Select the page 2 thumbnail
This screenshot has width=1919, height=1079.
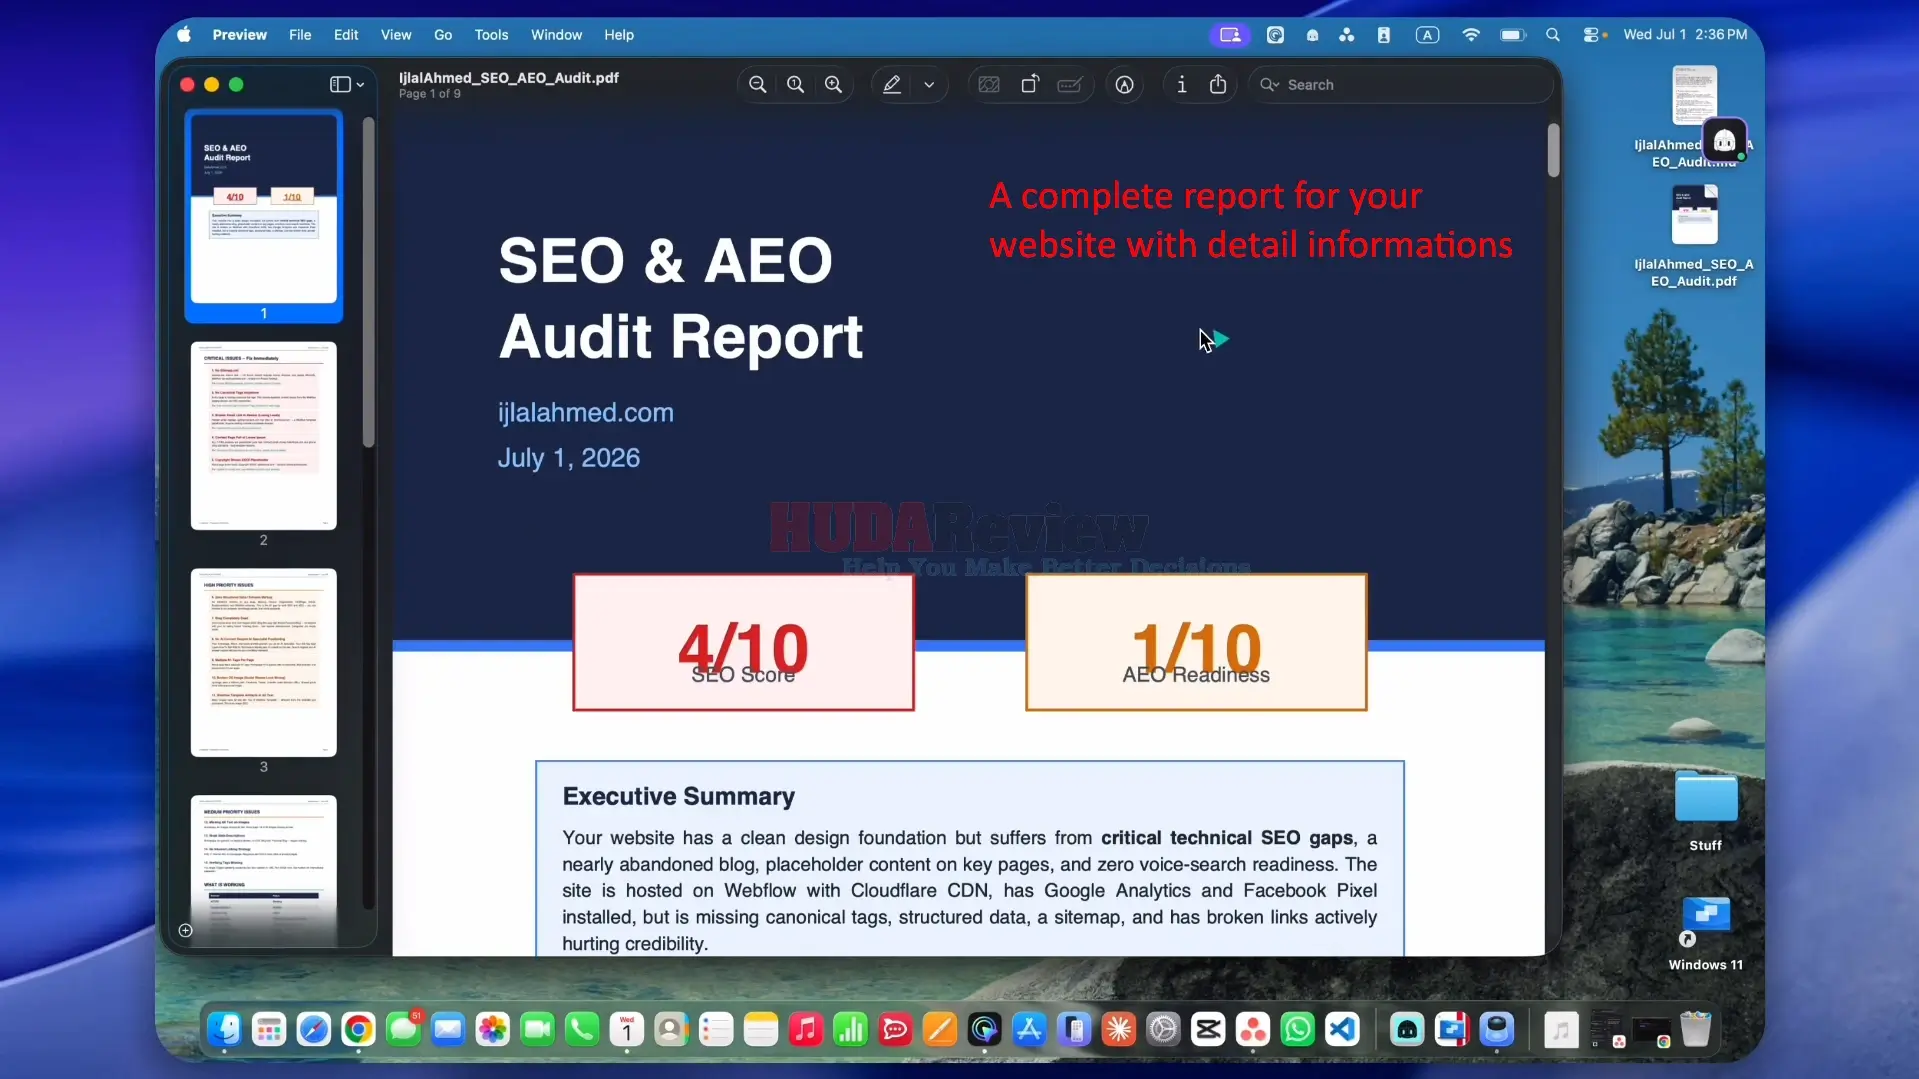tap(264, 436)
